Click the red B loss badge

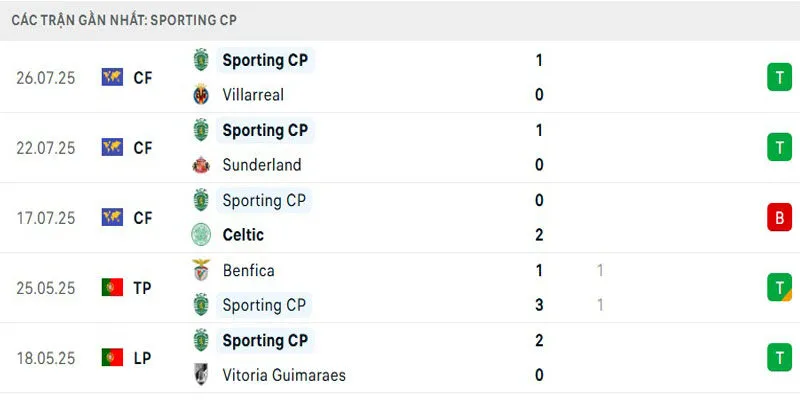tap(779, 217)
